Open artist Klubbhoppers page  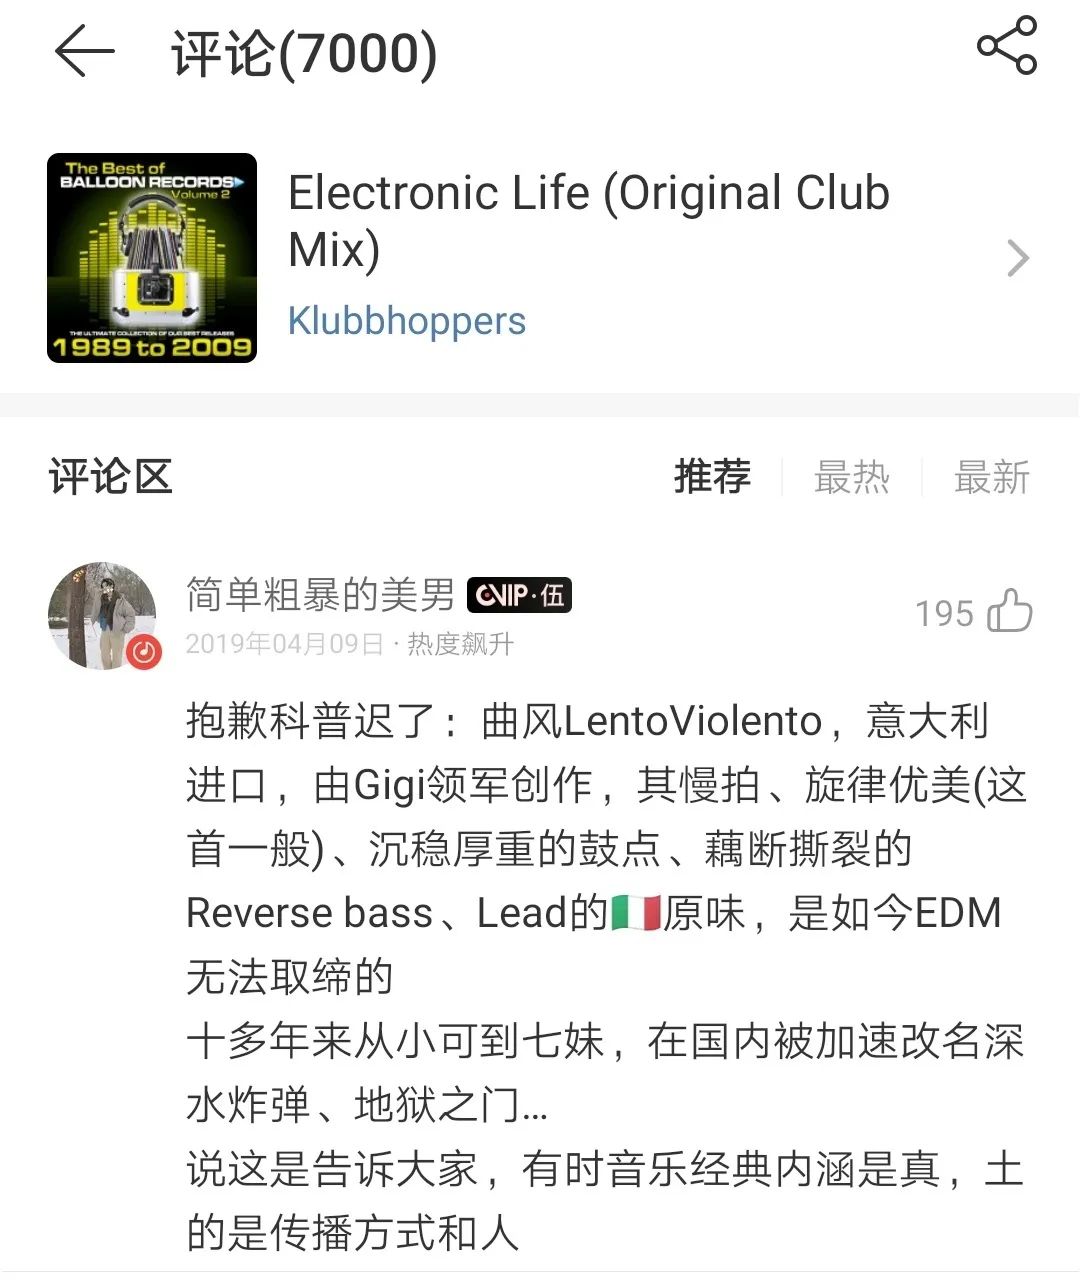coord(407,321)
